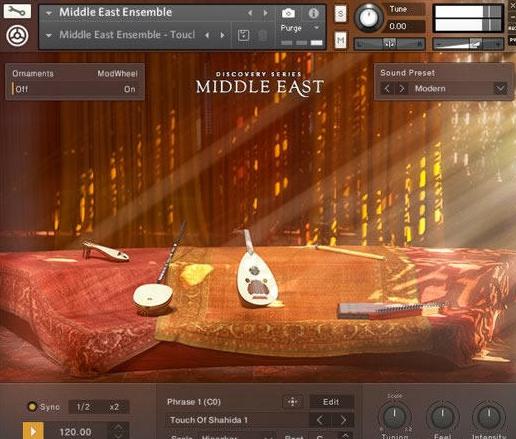Adjust the Intensity knob
The height and width of the screenshot is (439, 516).
point(489,417)
